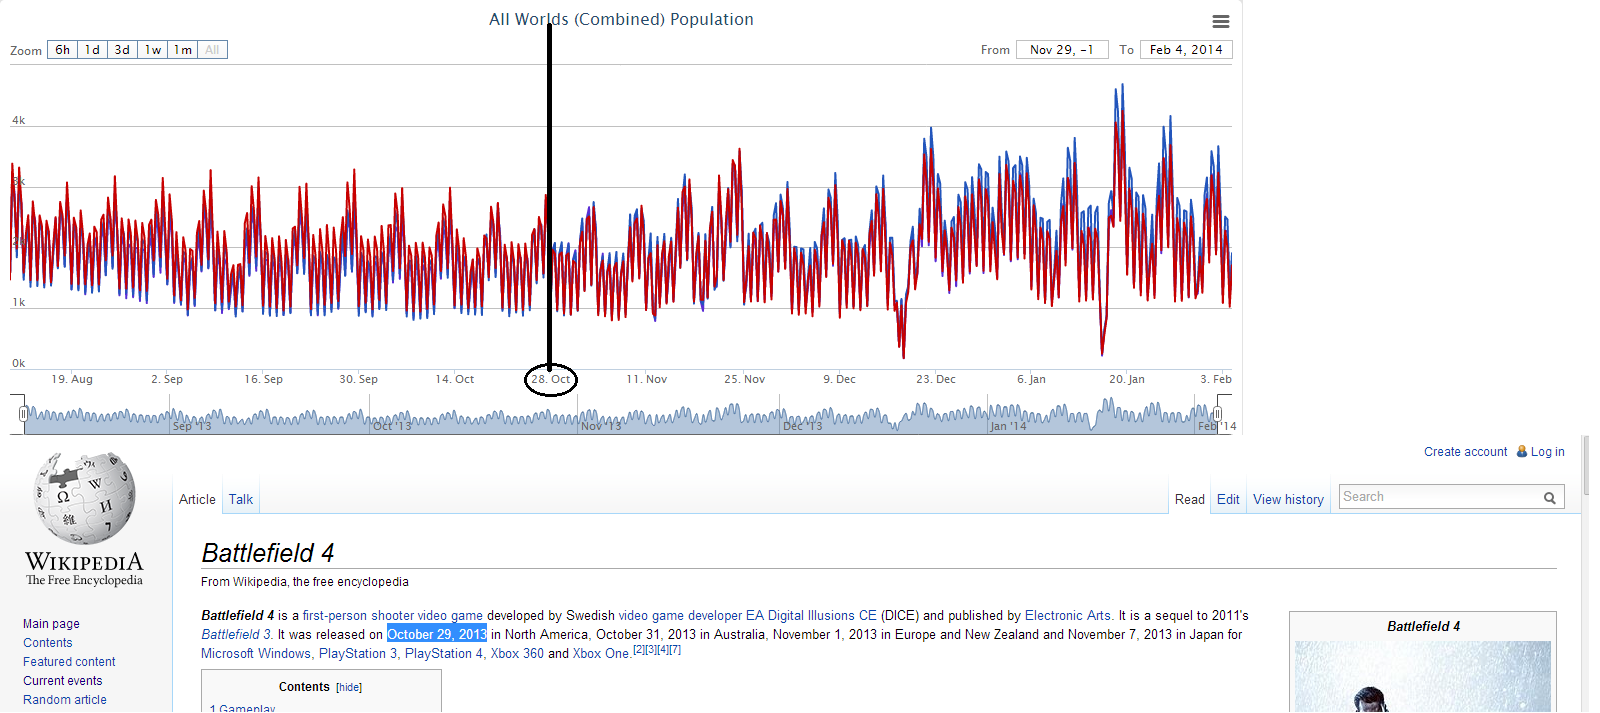Click the 19. Aug axis label
The width and height of the screenshot is (1600, 713).
coord(72,379)
